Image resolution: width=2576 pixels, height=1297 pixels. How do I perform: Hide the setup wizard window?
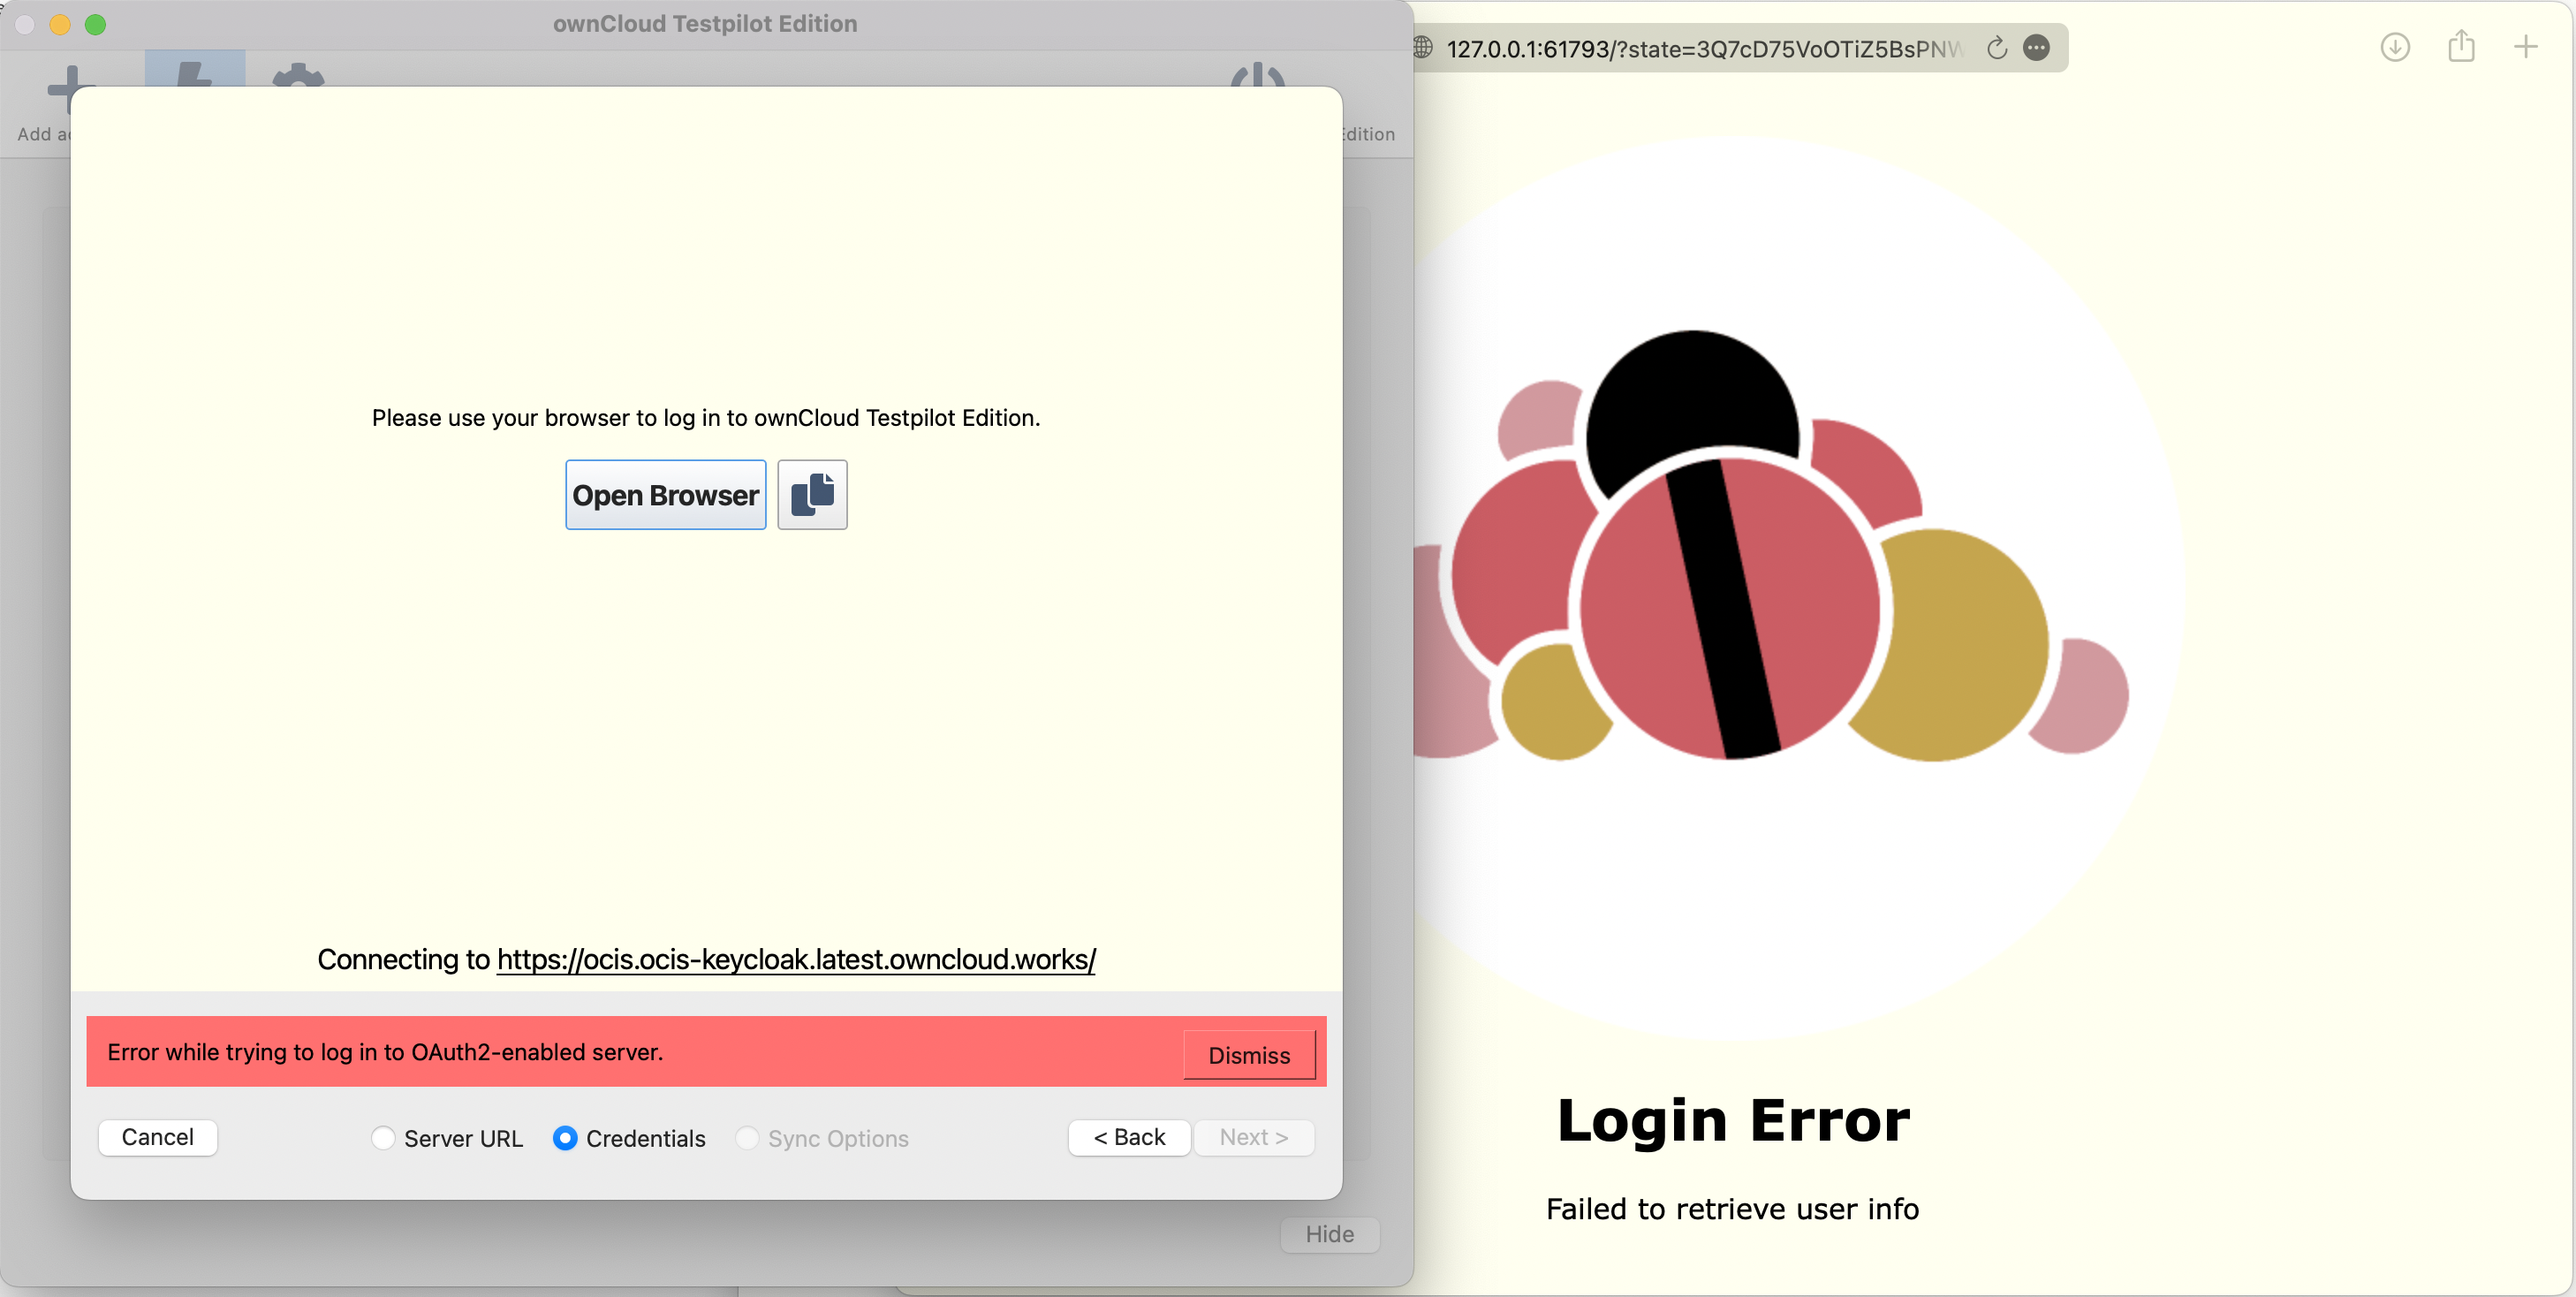click(x=1329, y=1234)
